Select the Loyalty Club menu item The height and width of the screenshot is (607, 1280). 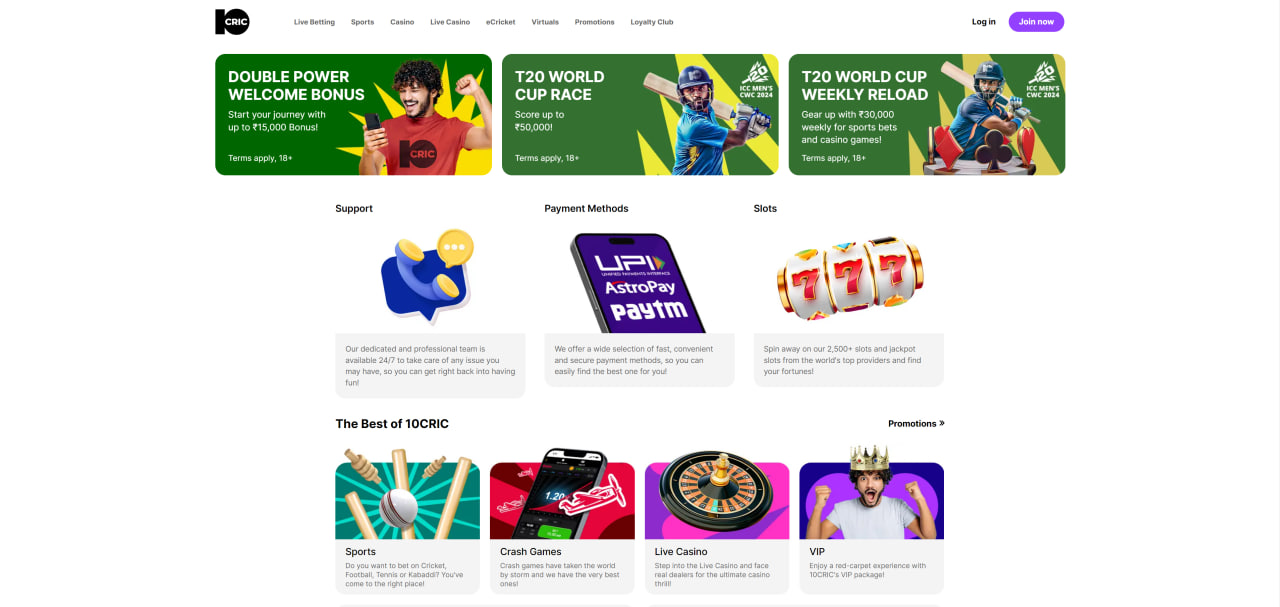[652, 22]
